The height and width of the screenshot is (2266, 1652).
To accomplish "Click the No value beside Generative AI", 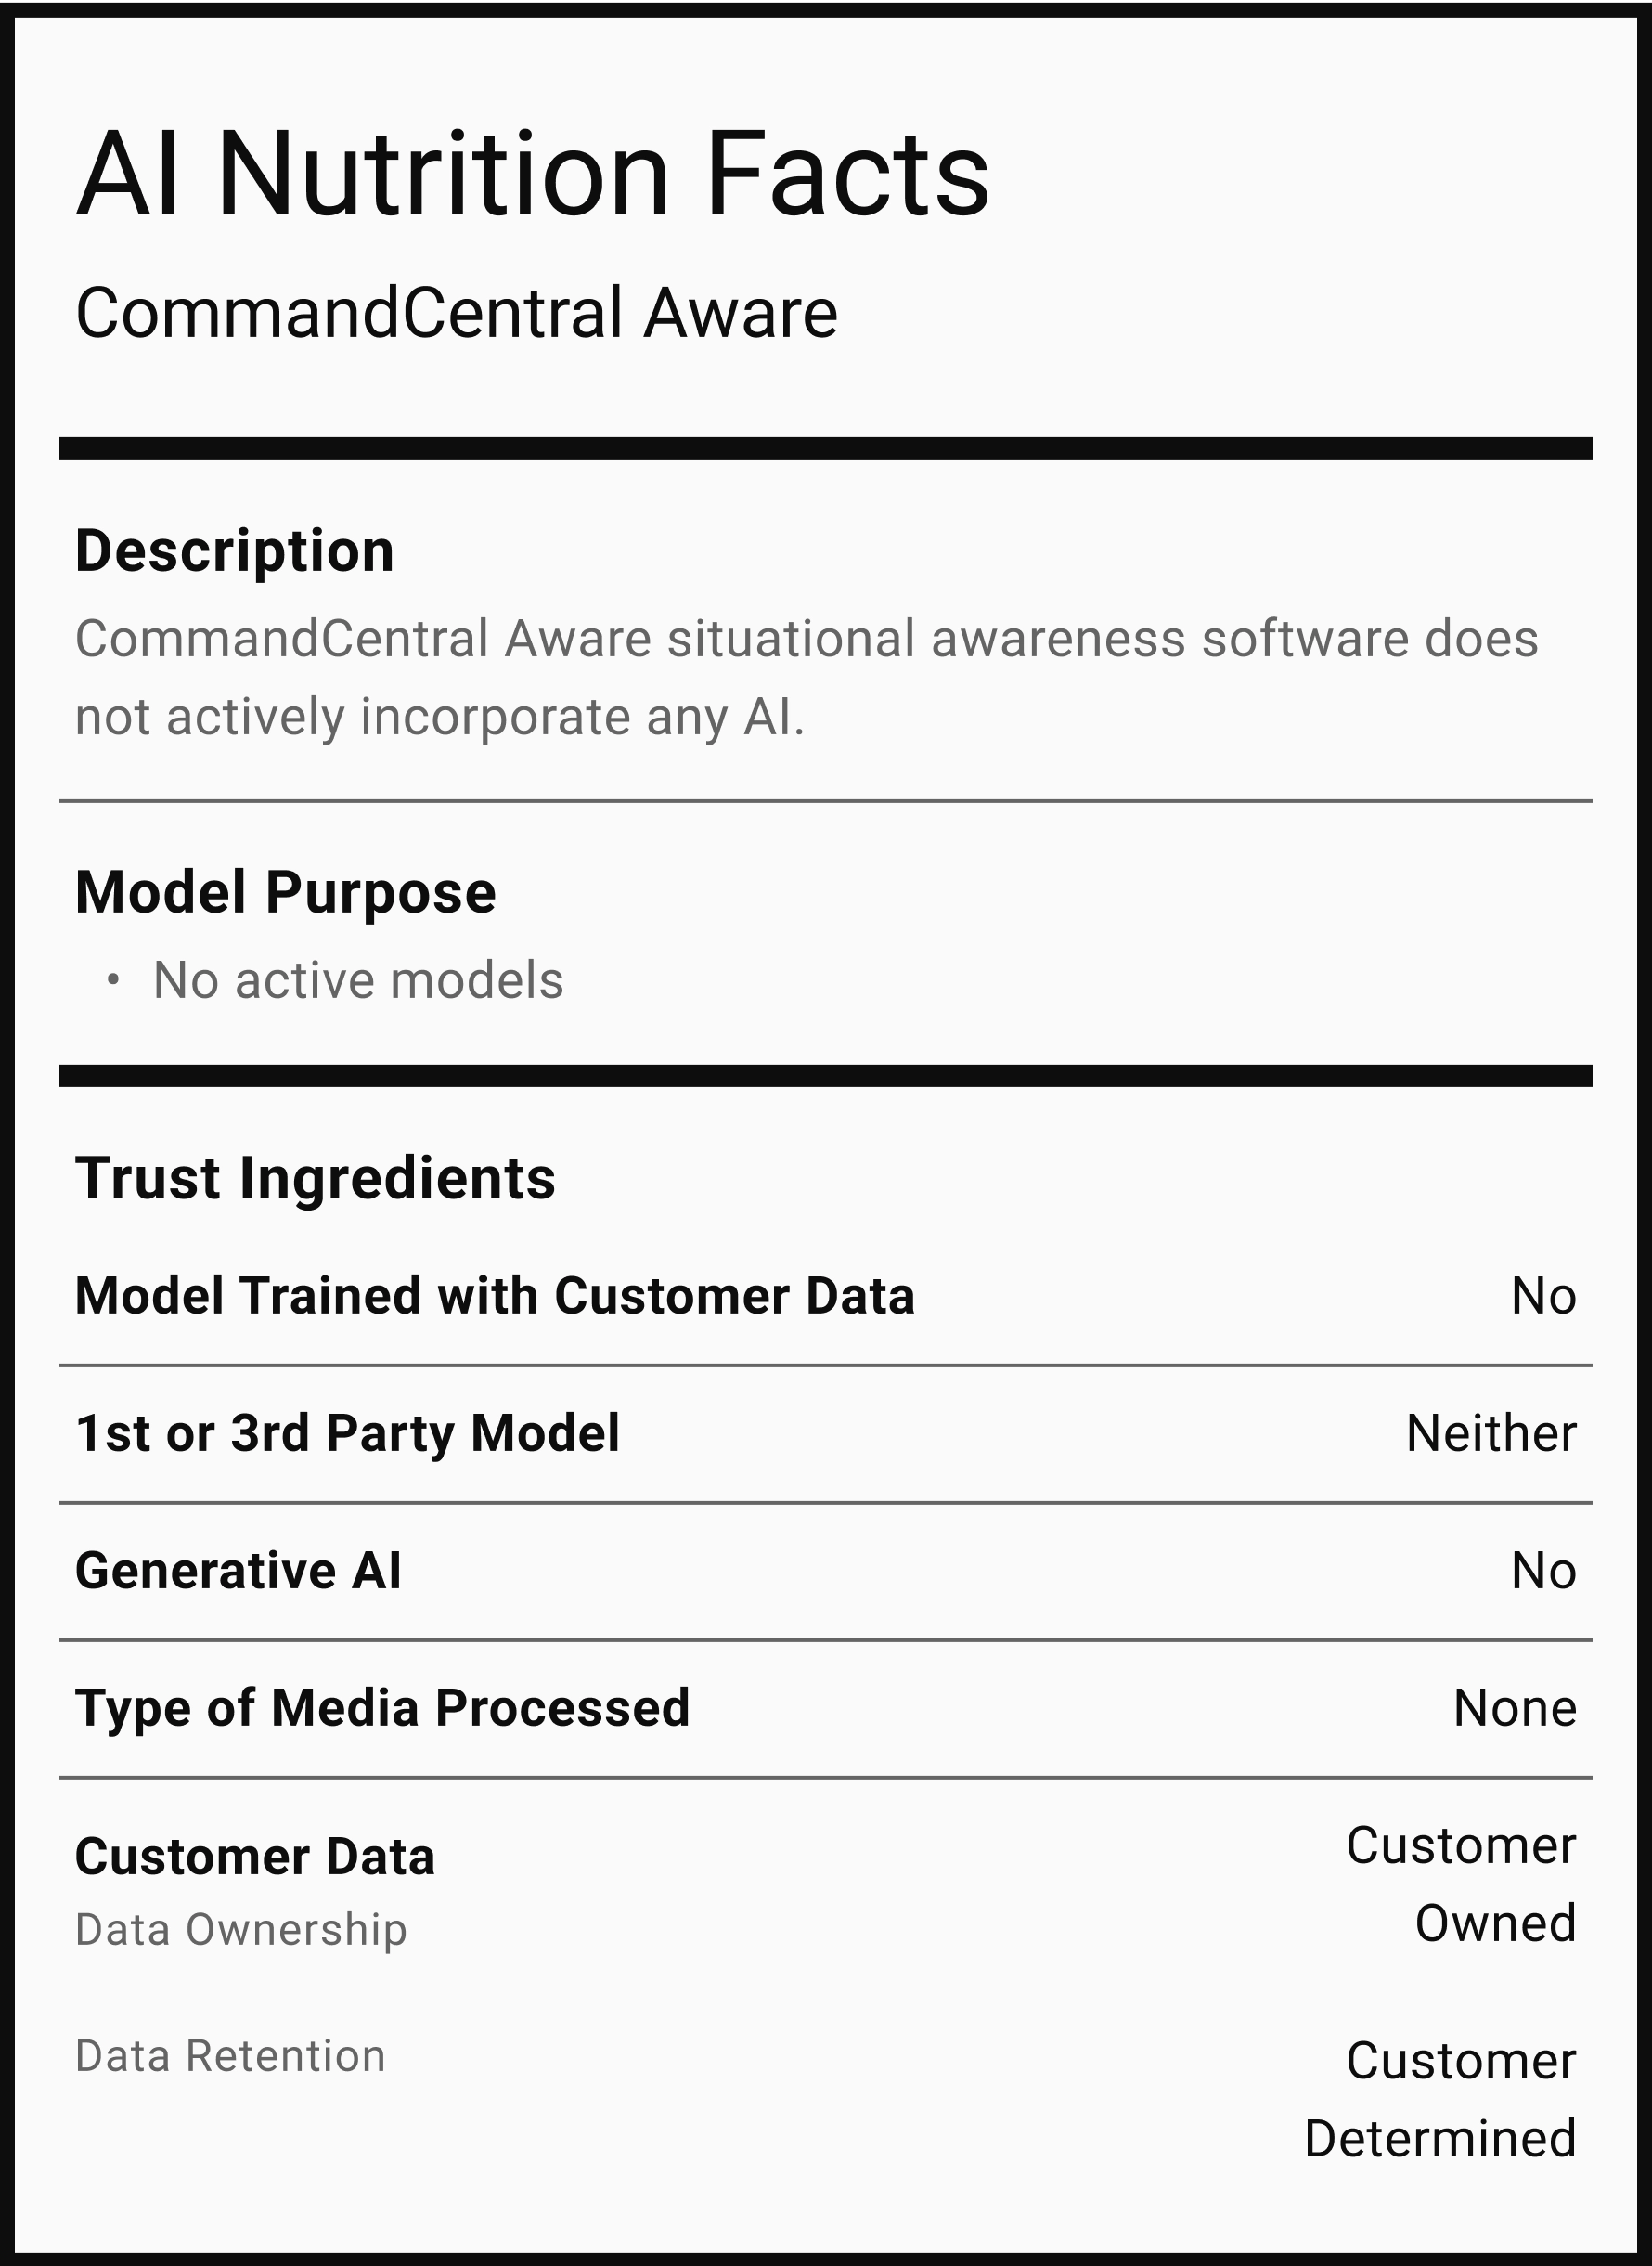I will click(1543, 1570).
